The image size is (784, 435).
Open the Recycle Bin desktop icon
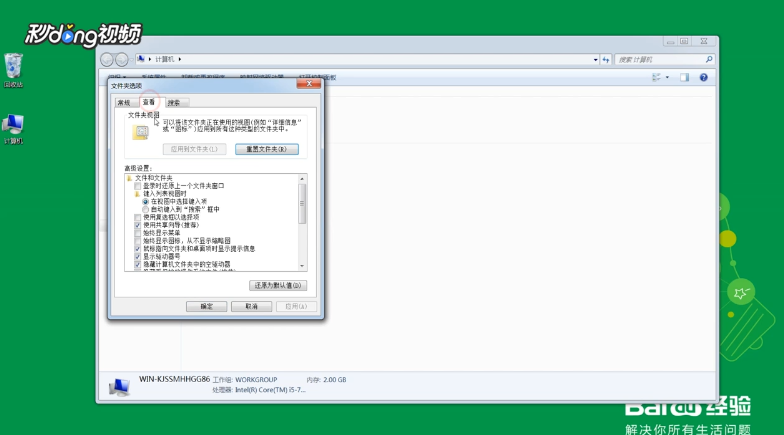pos(14,70)
